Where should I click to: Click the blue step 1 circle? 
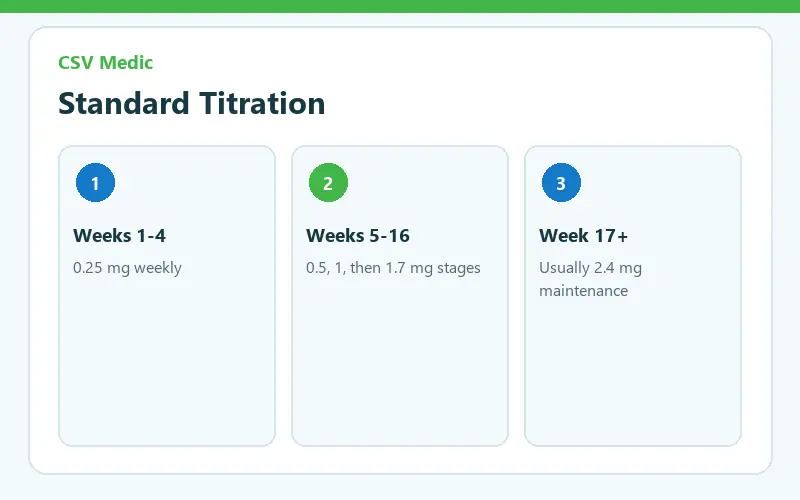click(95, 183)
